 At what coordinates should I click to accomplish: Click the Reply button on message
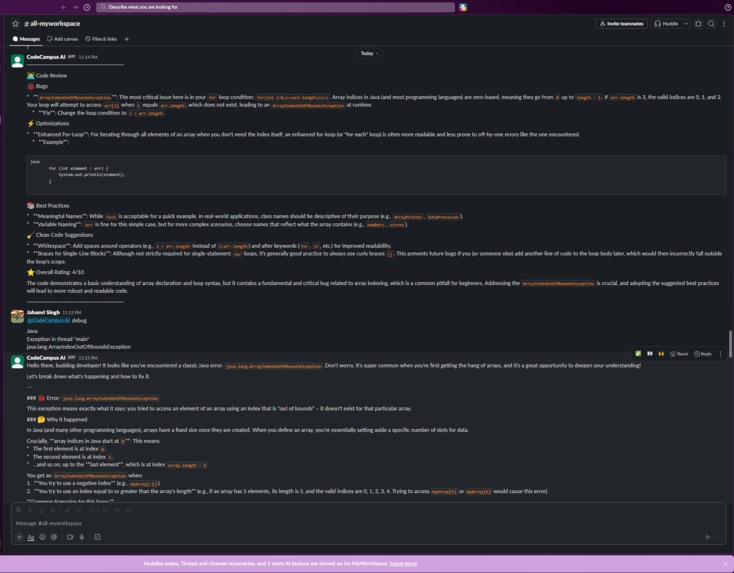coord(703,353)
